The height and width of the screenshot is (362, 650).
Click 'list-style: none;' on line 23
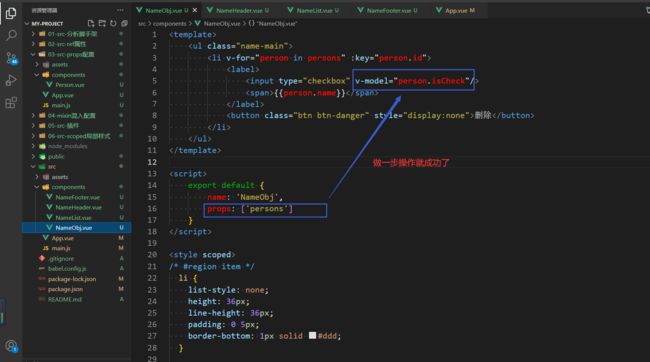pos(228,290)
